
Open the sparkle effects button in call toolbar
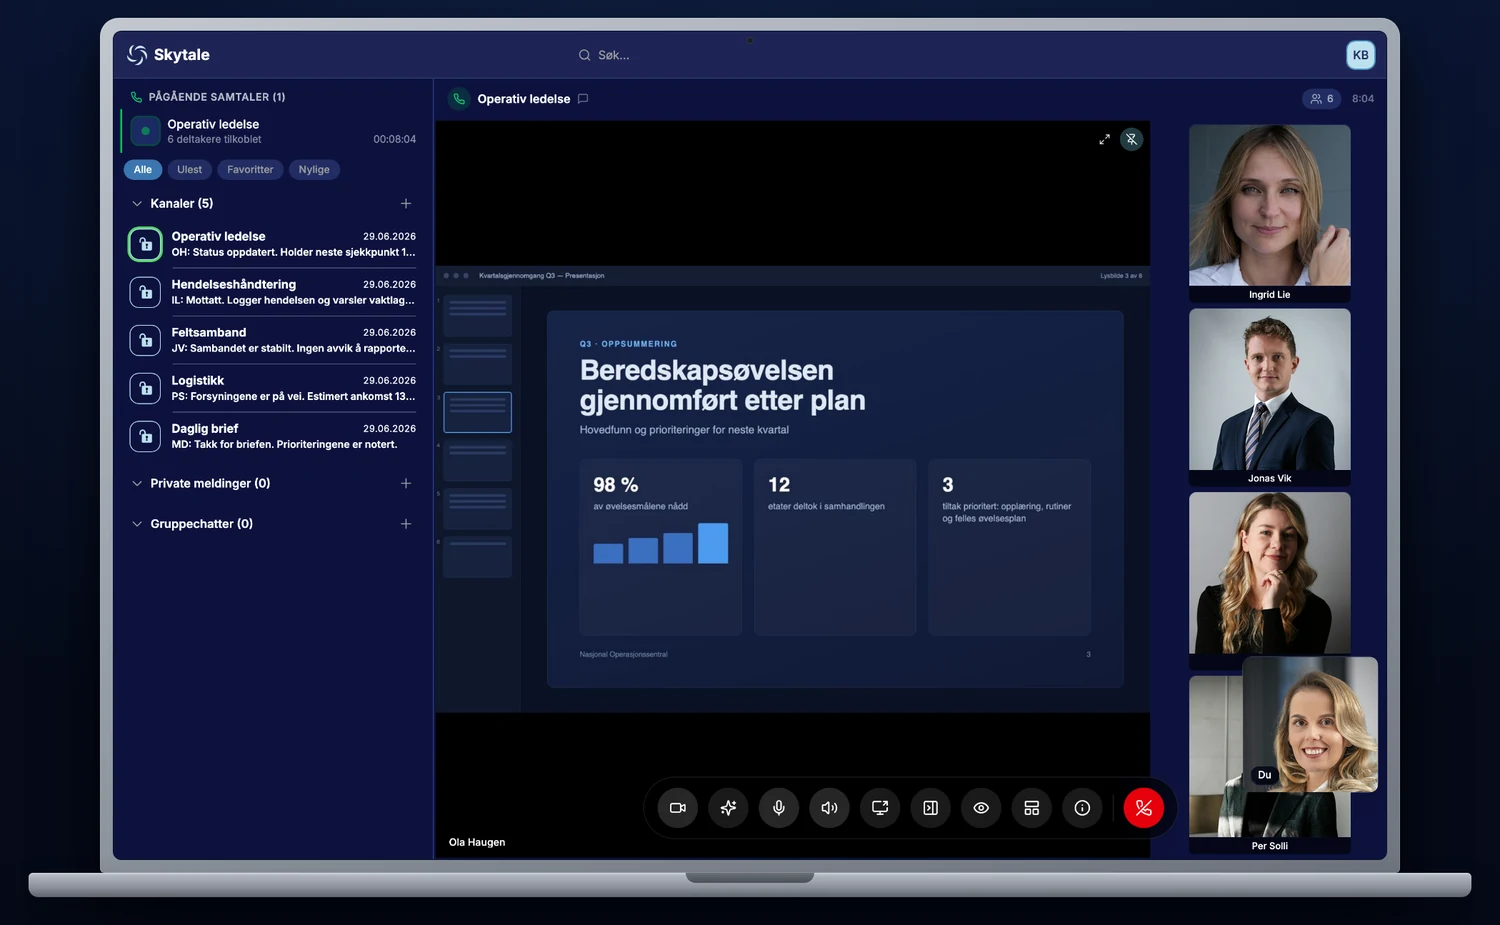tap(728, 808)
